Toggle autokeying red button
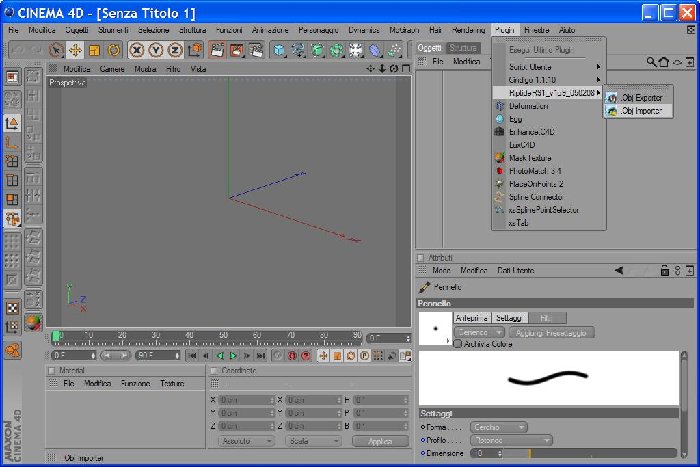 pos(292,356)
